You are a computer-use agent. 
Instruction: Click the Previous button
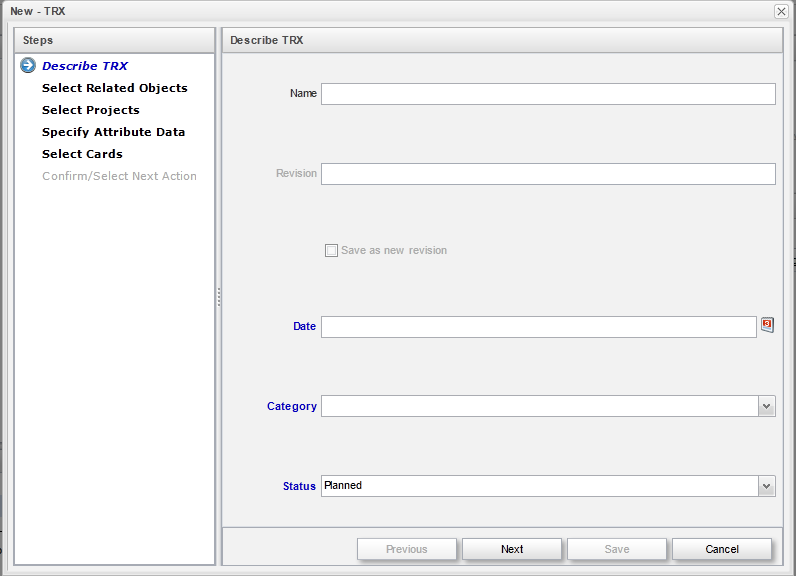[407, 549]
